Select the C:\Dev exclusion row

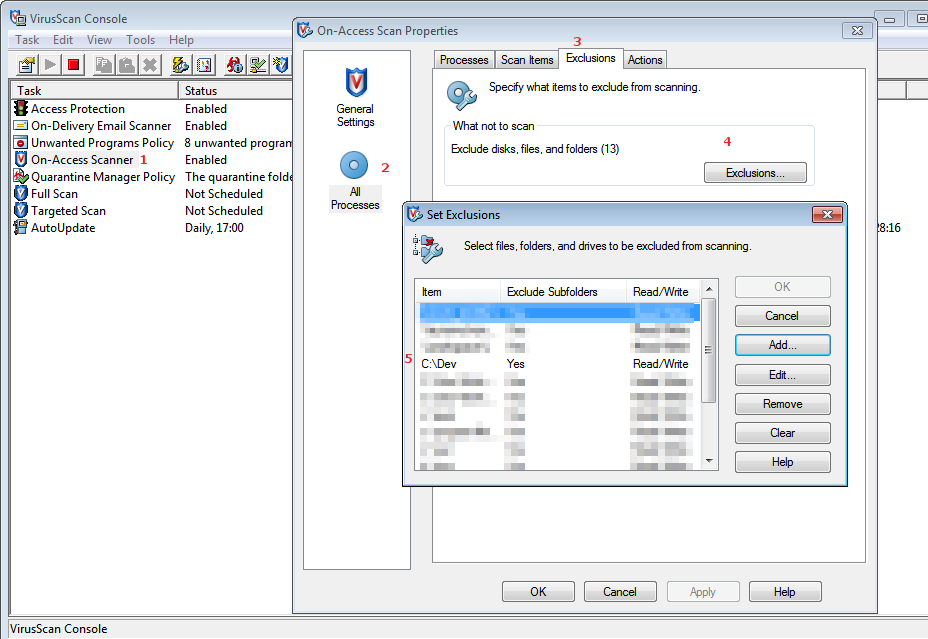(x=559, y=364)
